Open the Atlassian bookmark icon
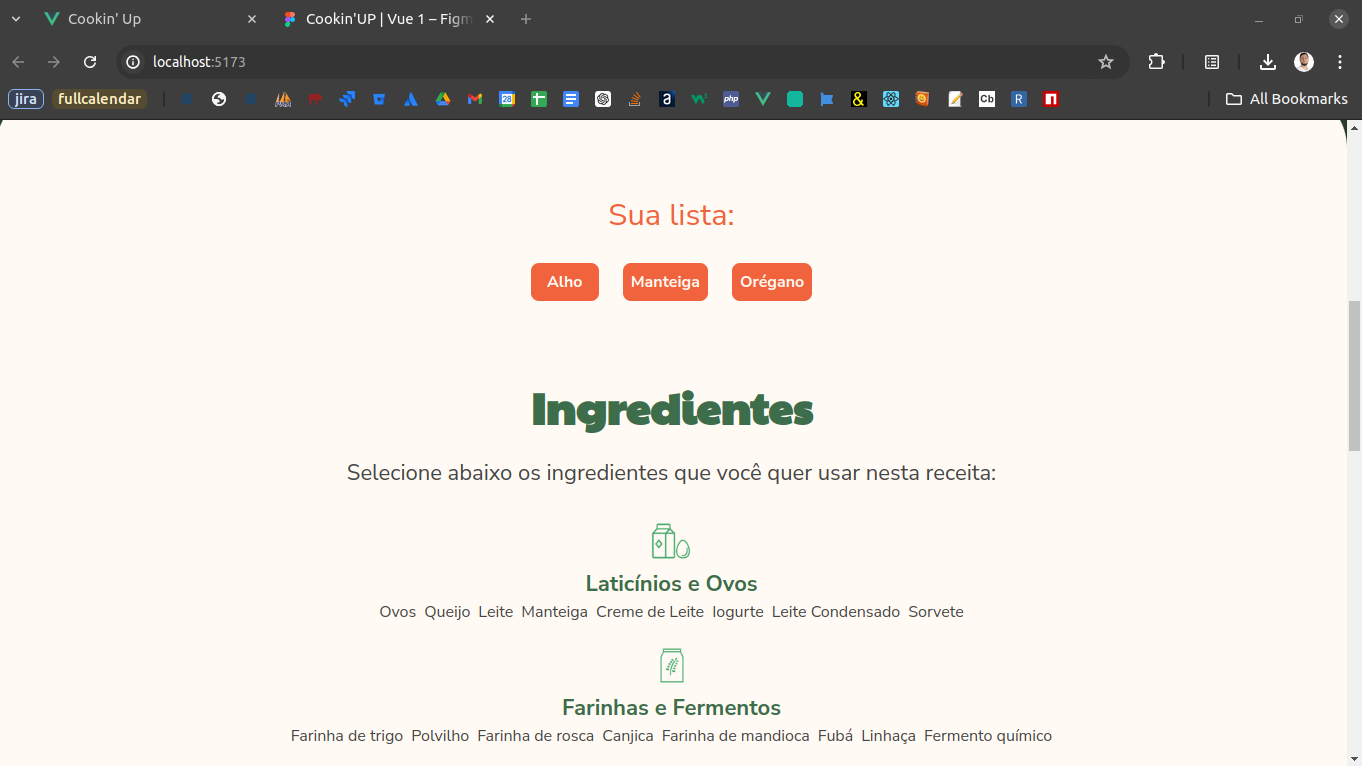This screenshot has width=1362, height=766. click(411, 99)
